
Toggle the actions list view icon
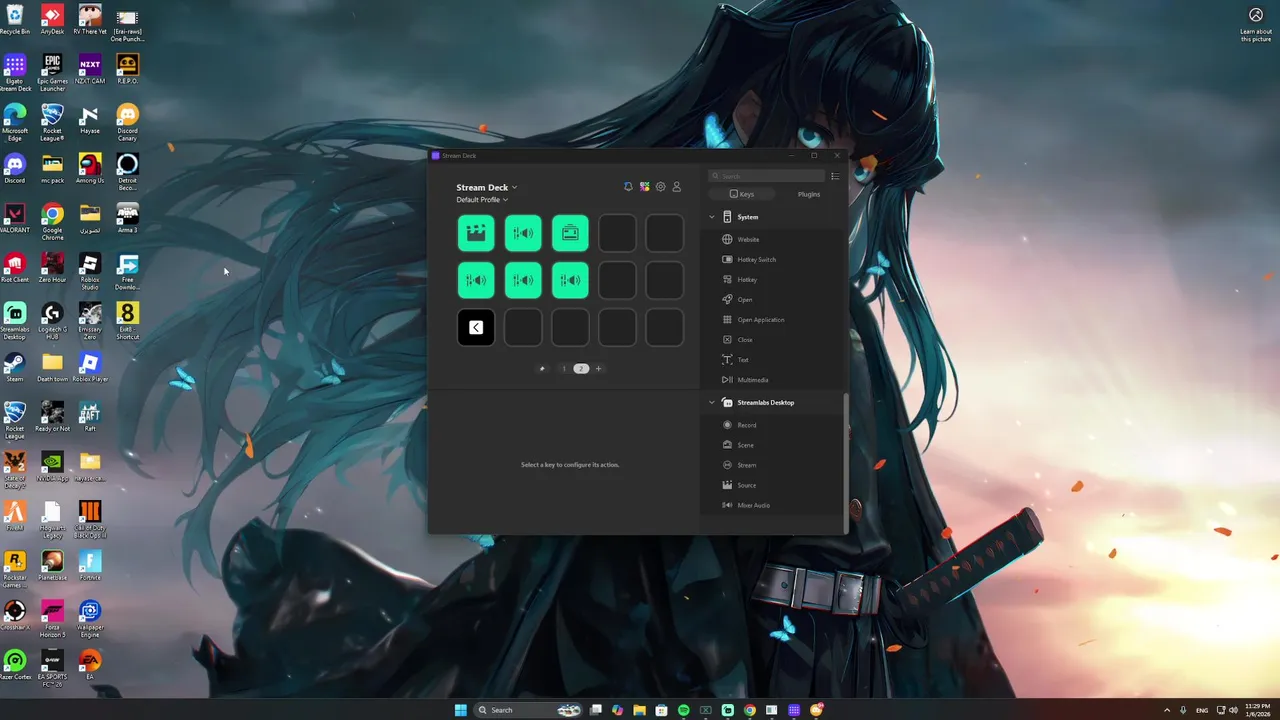tap(835, 176)
